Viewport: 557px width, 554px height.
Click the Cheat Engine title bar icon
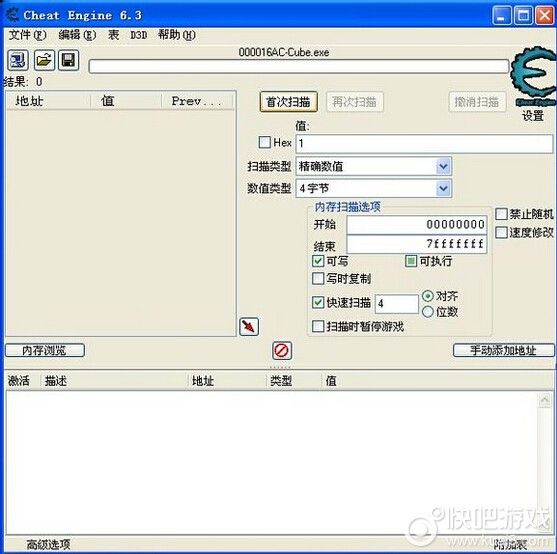coord(12,15)
